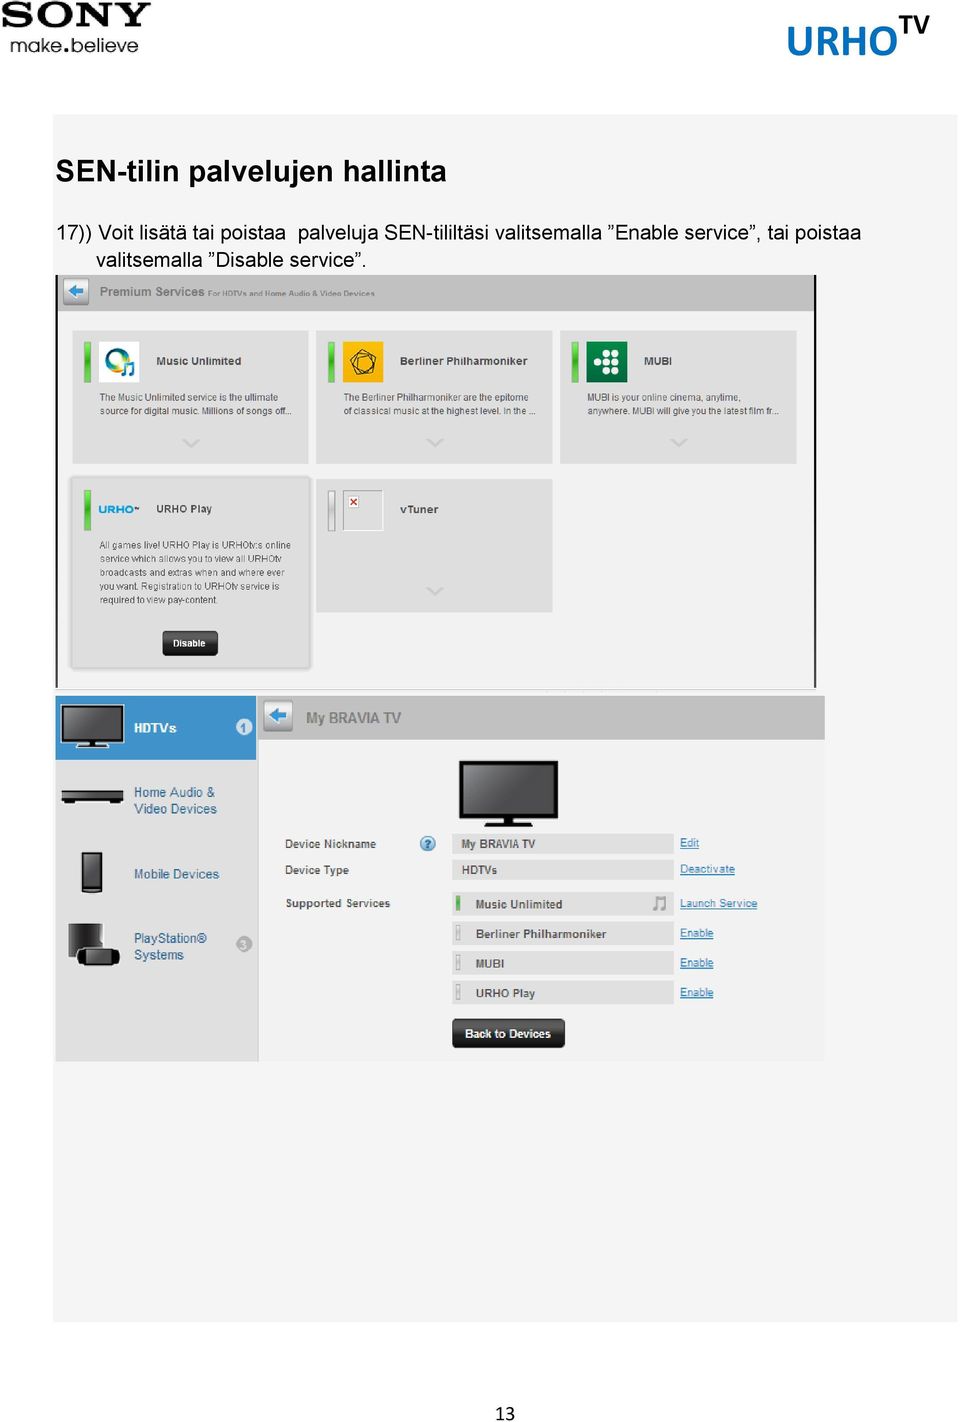Click the vTuner card title
The width and height of the screenshot is (960, 1422).
(x=419, y=509)
